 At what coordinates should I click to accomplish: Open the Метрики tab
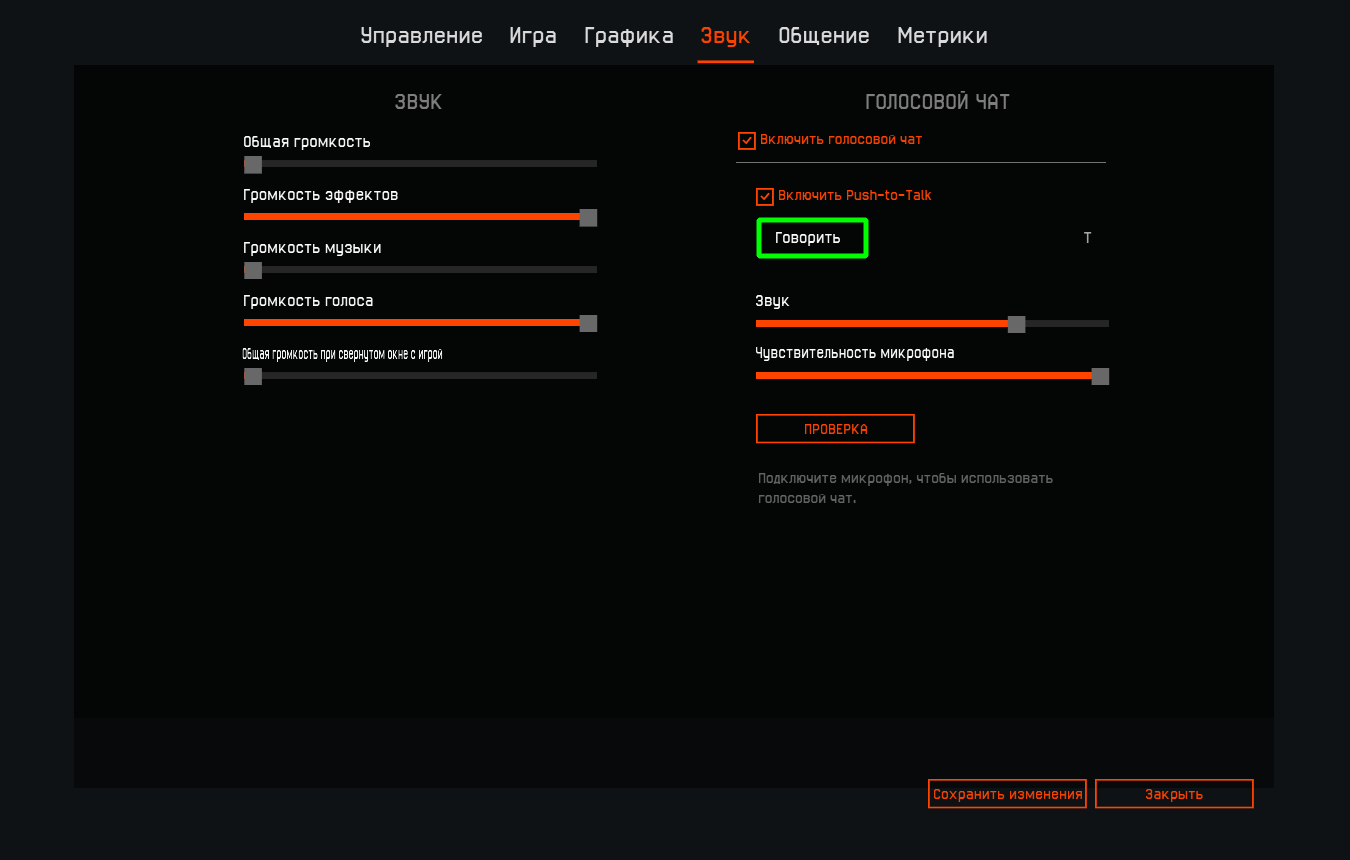(941, 36)
